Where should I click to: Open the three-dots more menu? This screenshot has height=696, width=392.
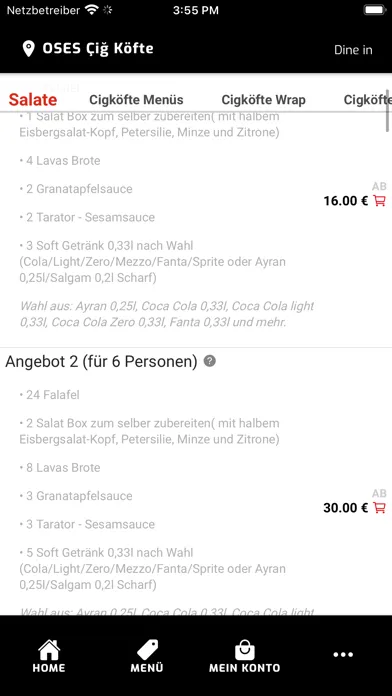click(343, 654)
